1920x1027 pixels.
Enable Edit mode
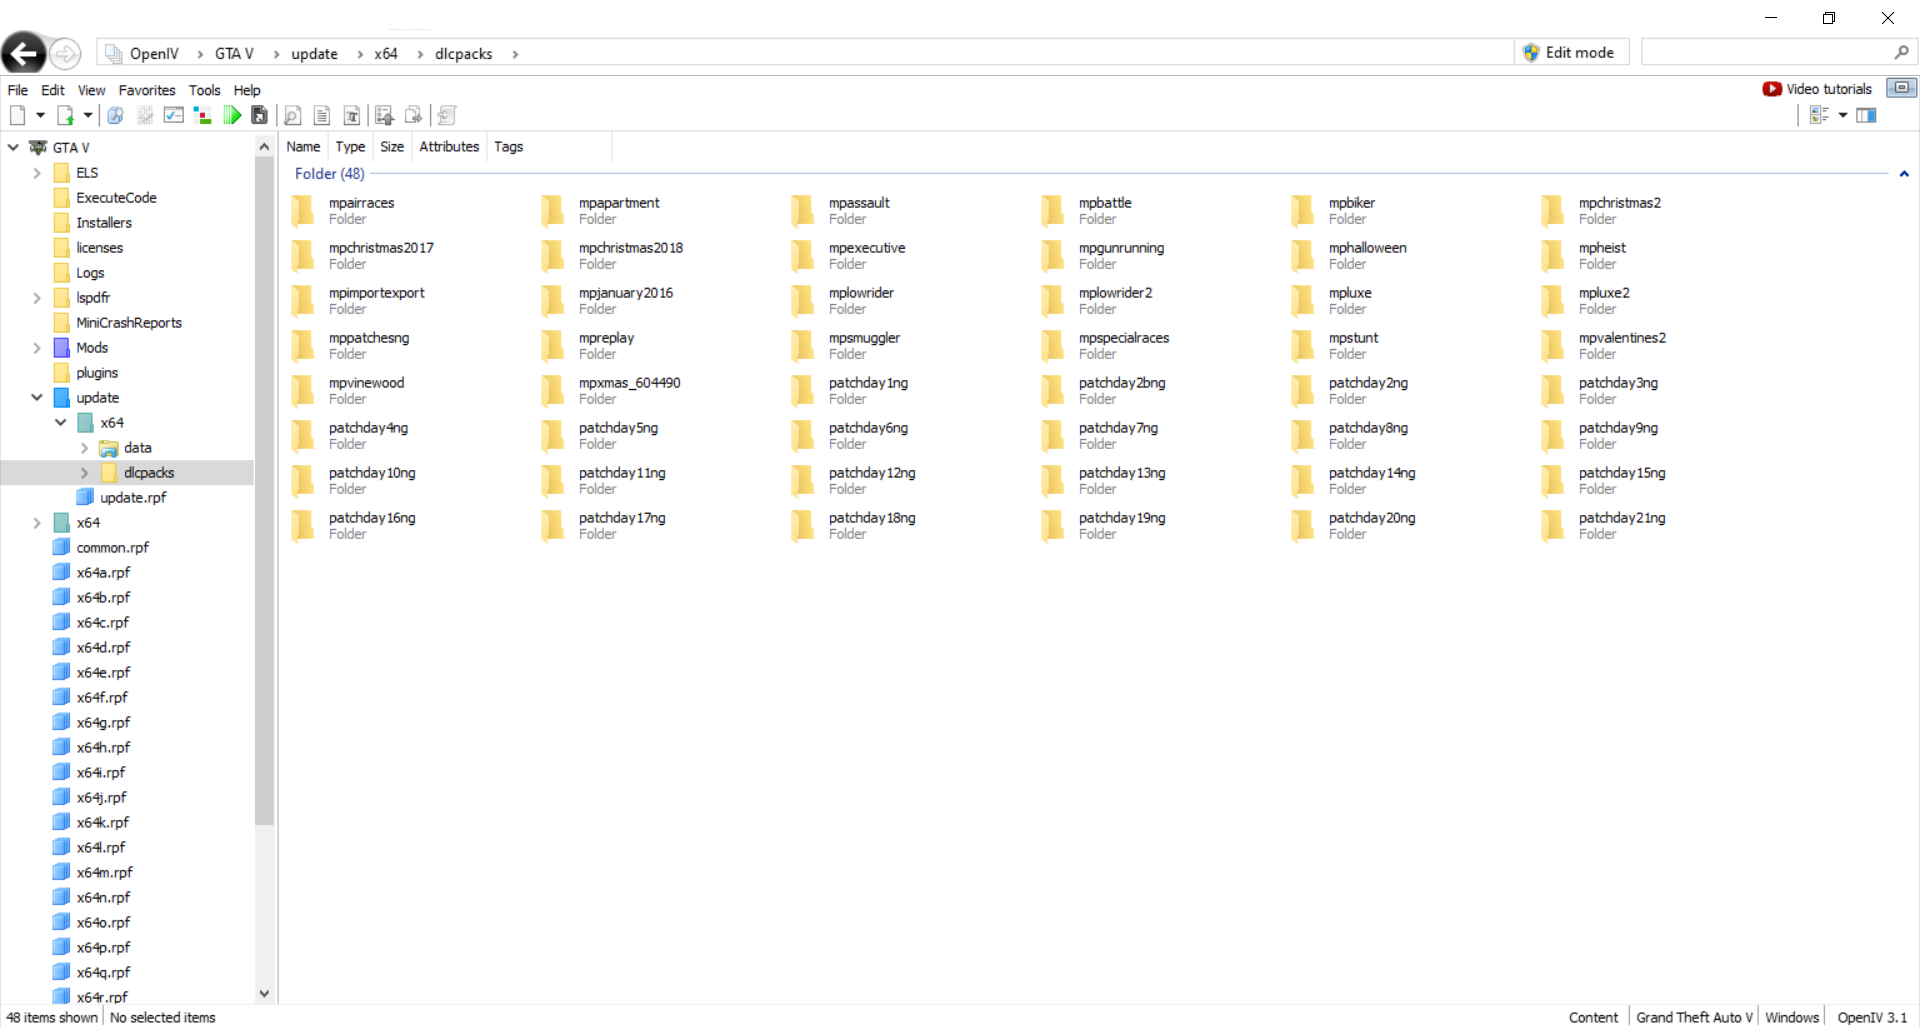(1571, 53)
